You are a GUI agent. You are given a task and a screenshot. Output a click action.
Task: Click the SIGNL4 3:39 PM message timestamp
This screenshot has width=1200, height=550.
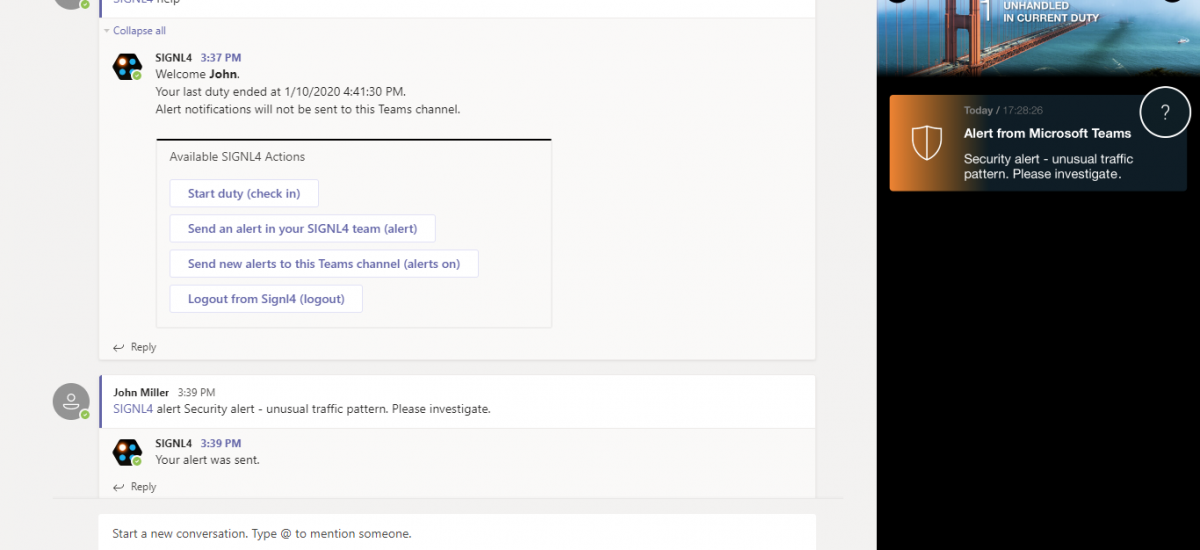click(x=221, y=443)
